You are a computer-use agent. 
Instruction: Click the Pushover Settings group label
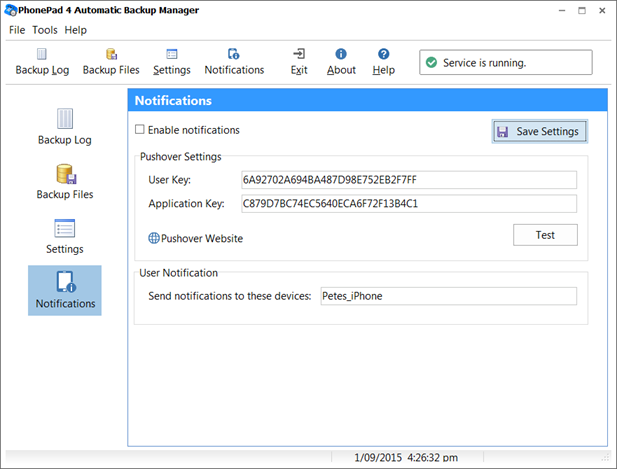coord(181,157)
